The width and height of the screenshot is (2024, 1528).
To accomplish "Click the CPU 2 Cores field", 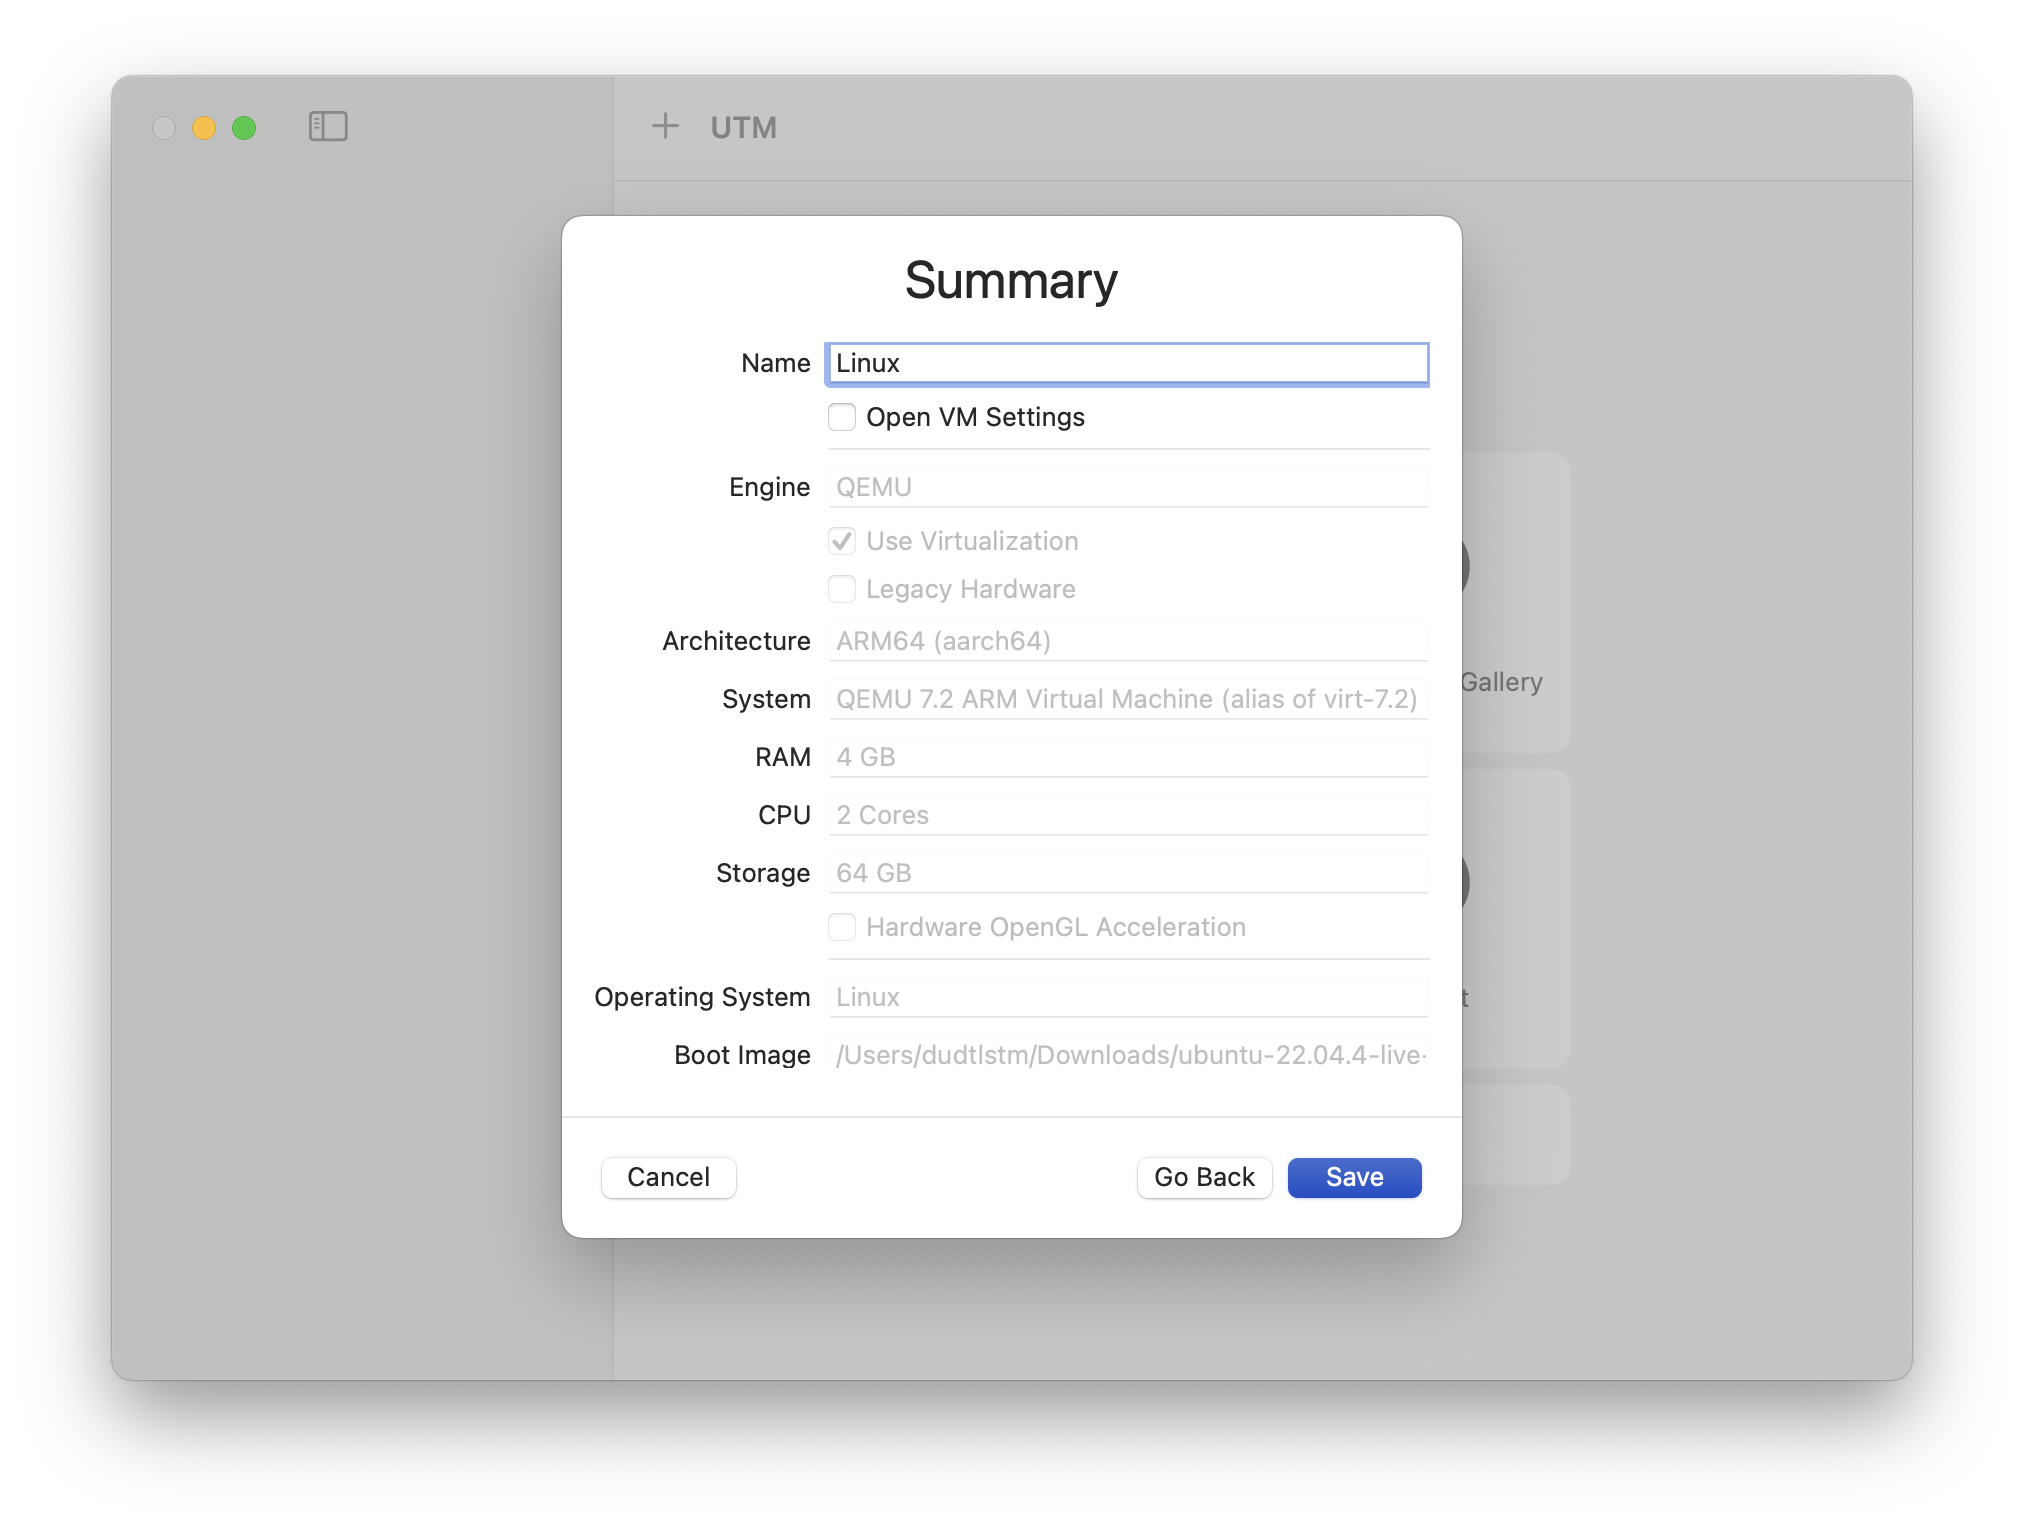I will click(1127, 815).
